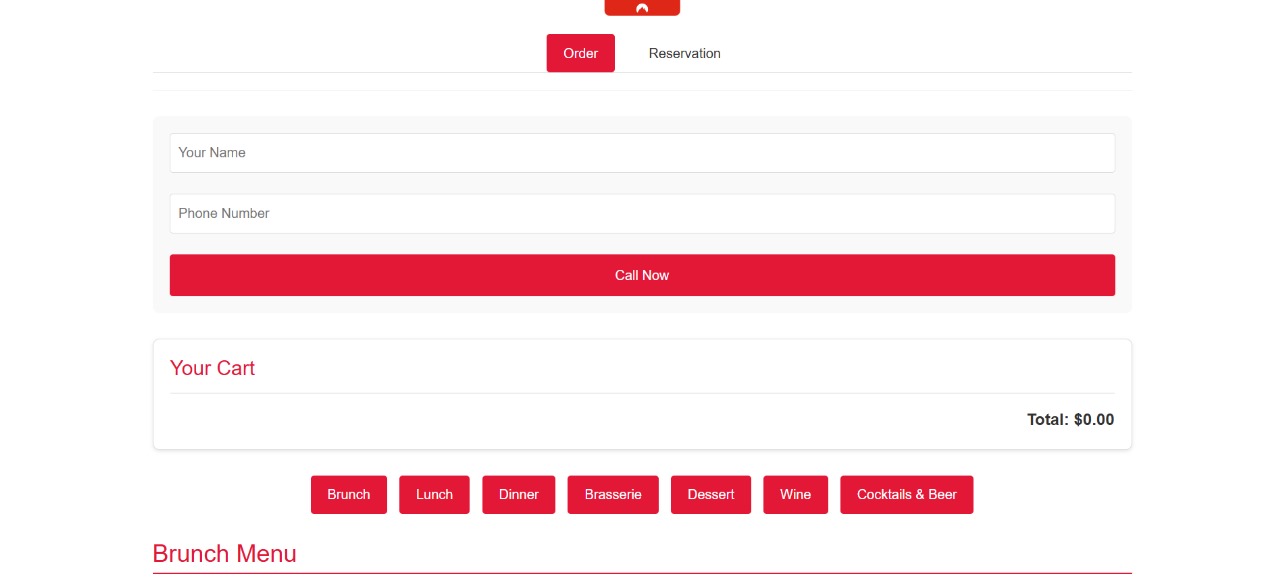The height and width of the screenshot is (586, 1280).
Task: View the Dessert menu
Action: click(711, 495)
